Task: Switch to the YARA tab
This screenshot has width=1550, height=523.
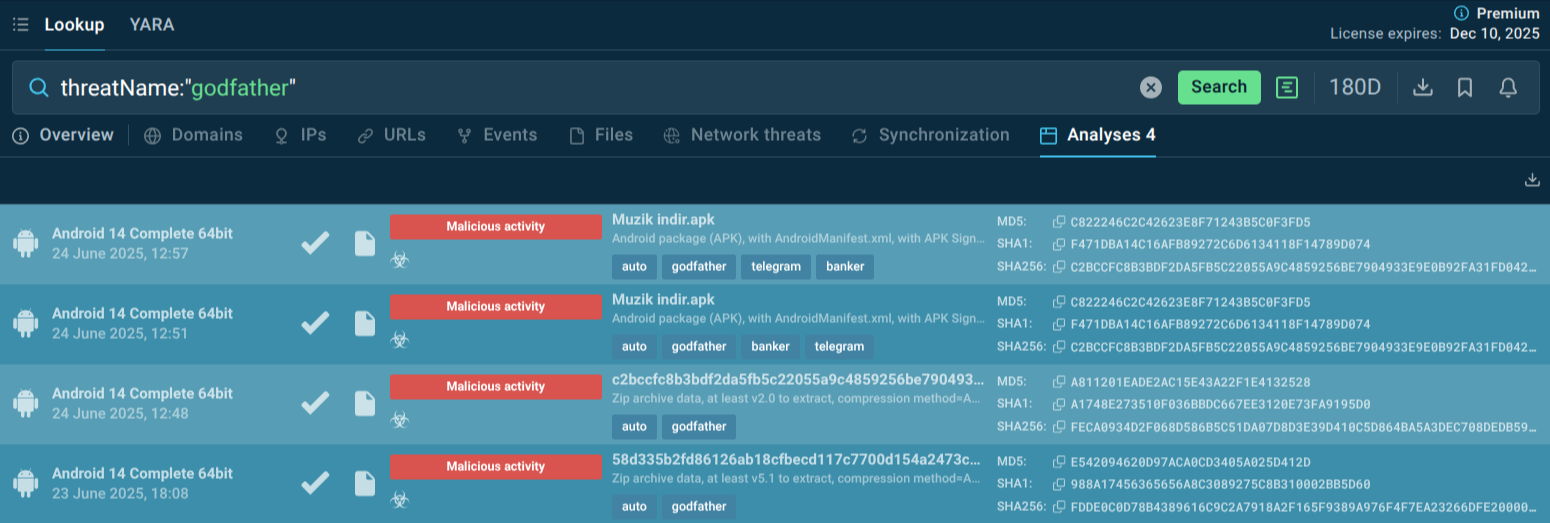Action: coord(152,25)
